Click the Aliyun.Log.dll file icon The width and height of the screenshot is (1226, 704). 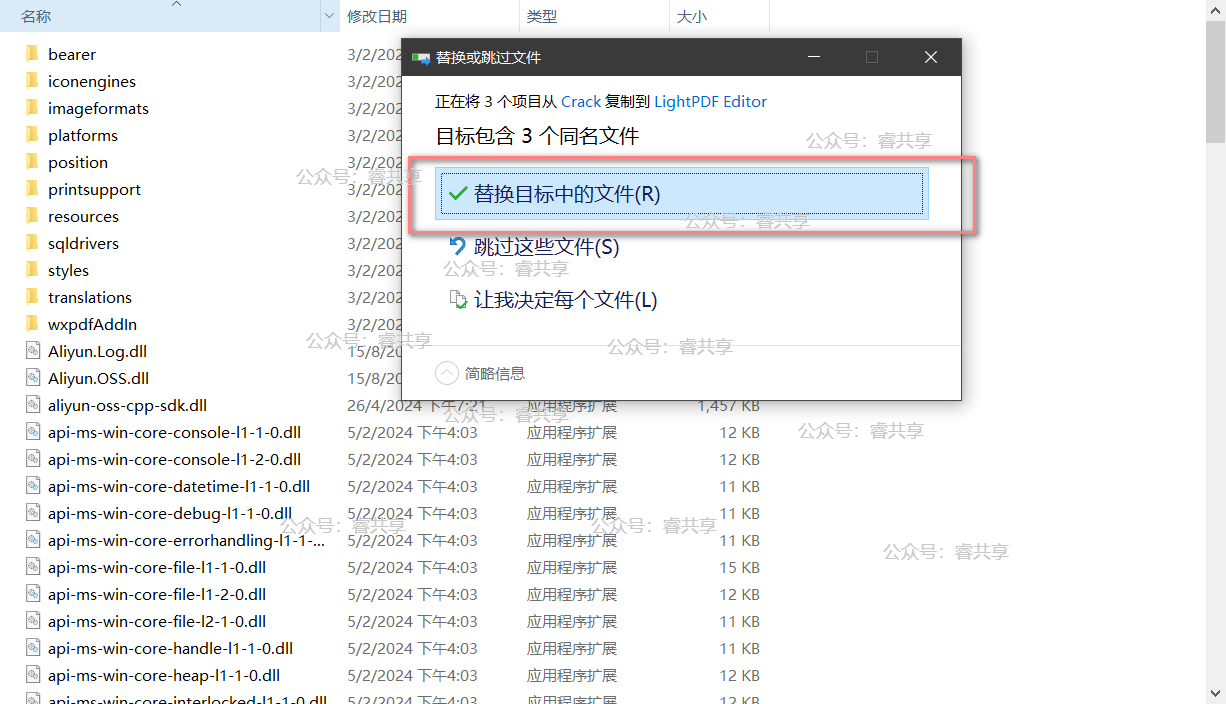coord(31,351)
